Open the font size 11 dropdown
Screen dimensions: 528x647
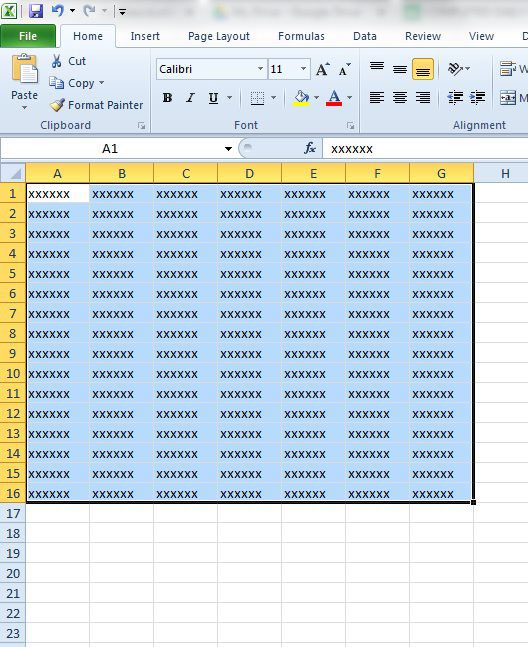tap(304, 68)
